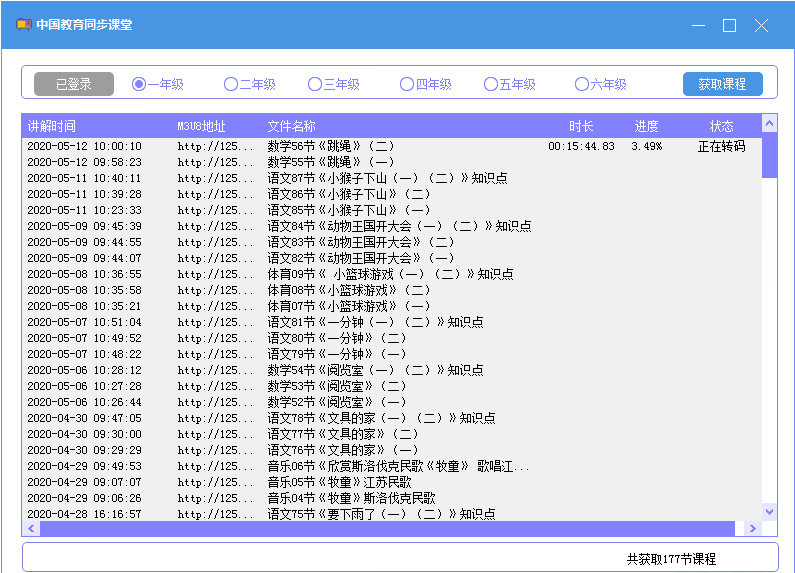Screen dimensions: 795x573
Task: Select 语文76节《文具的家》(一) row
Action: 391,450
